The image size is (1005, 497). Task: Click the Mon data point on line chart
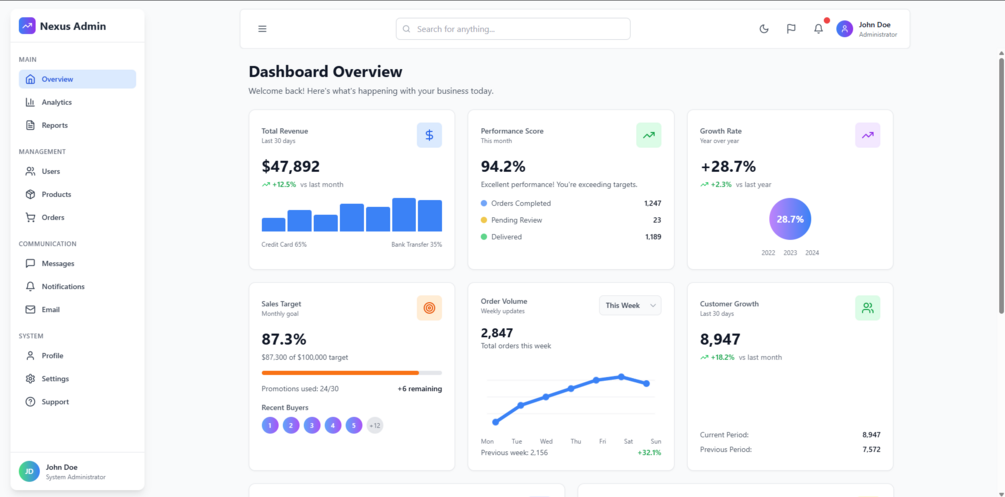click(495, 422)
